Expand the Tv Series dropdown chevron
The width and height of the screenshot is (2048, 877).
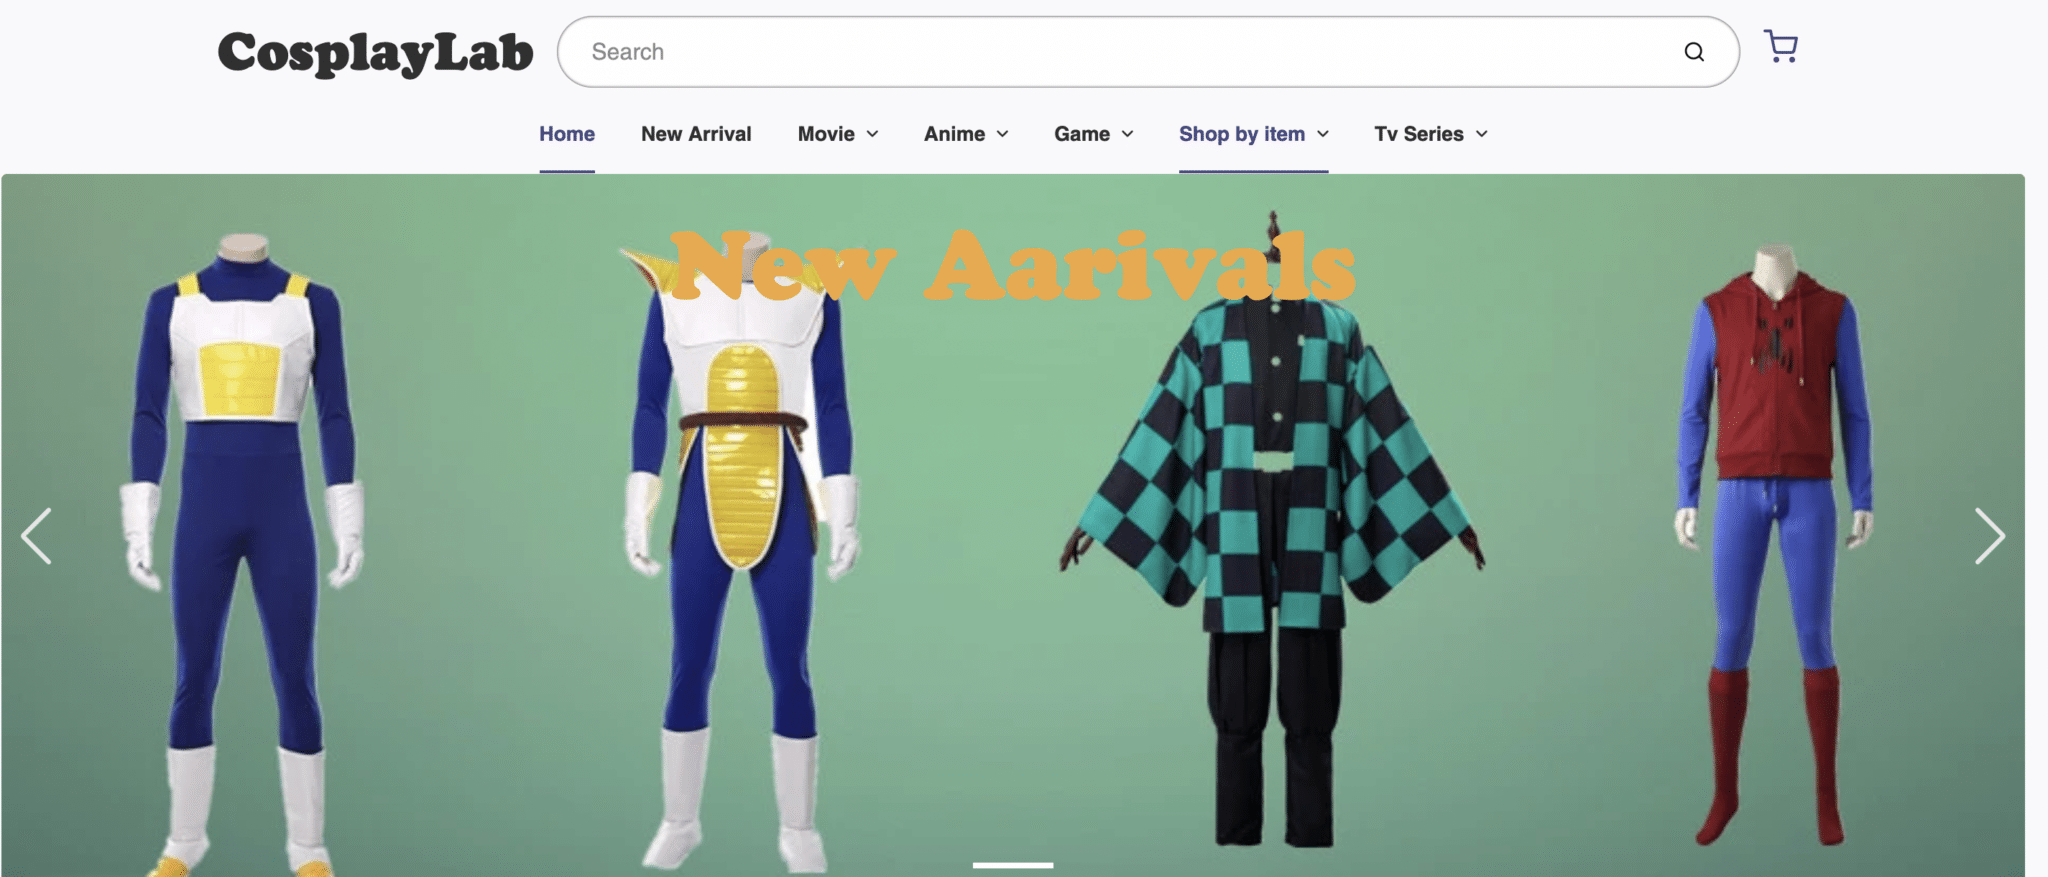(x=1481, y=134)
